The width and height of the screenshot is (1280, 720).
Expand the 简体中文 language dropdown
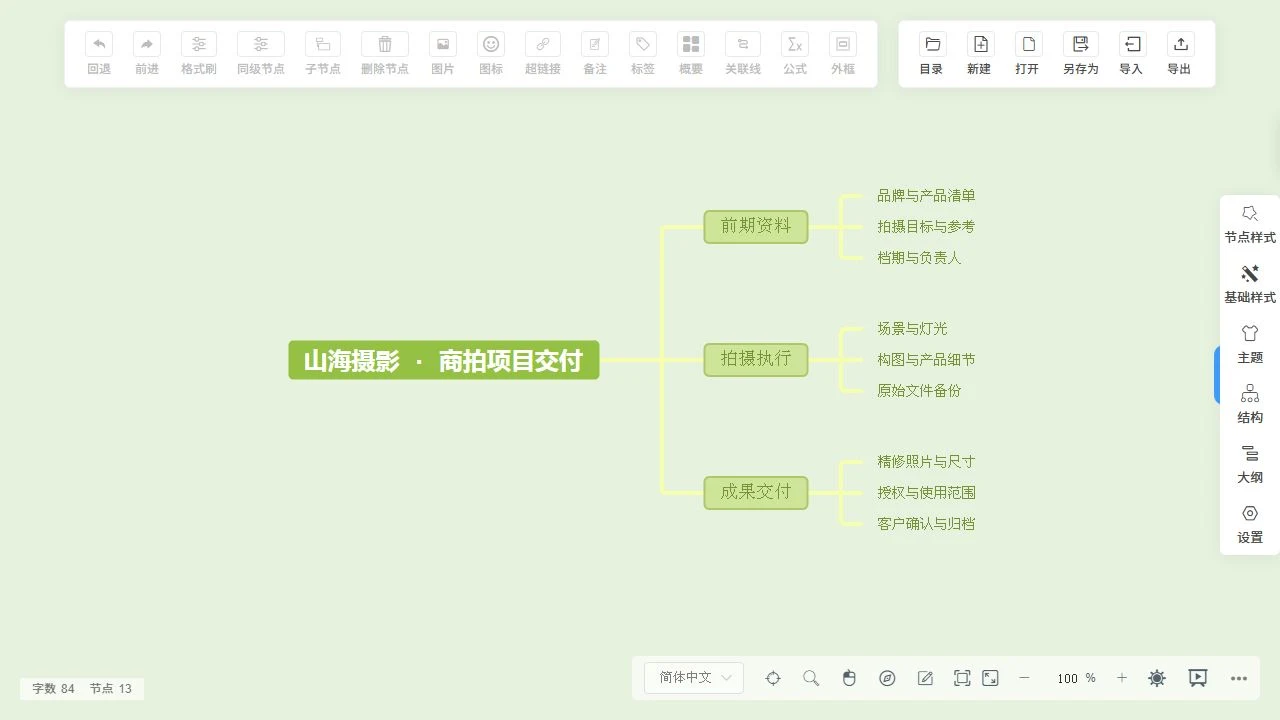pyautogui.click(x=694, y=678)
